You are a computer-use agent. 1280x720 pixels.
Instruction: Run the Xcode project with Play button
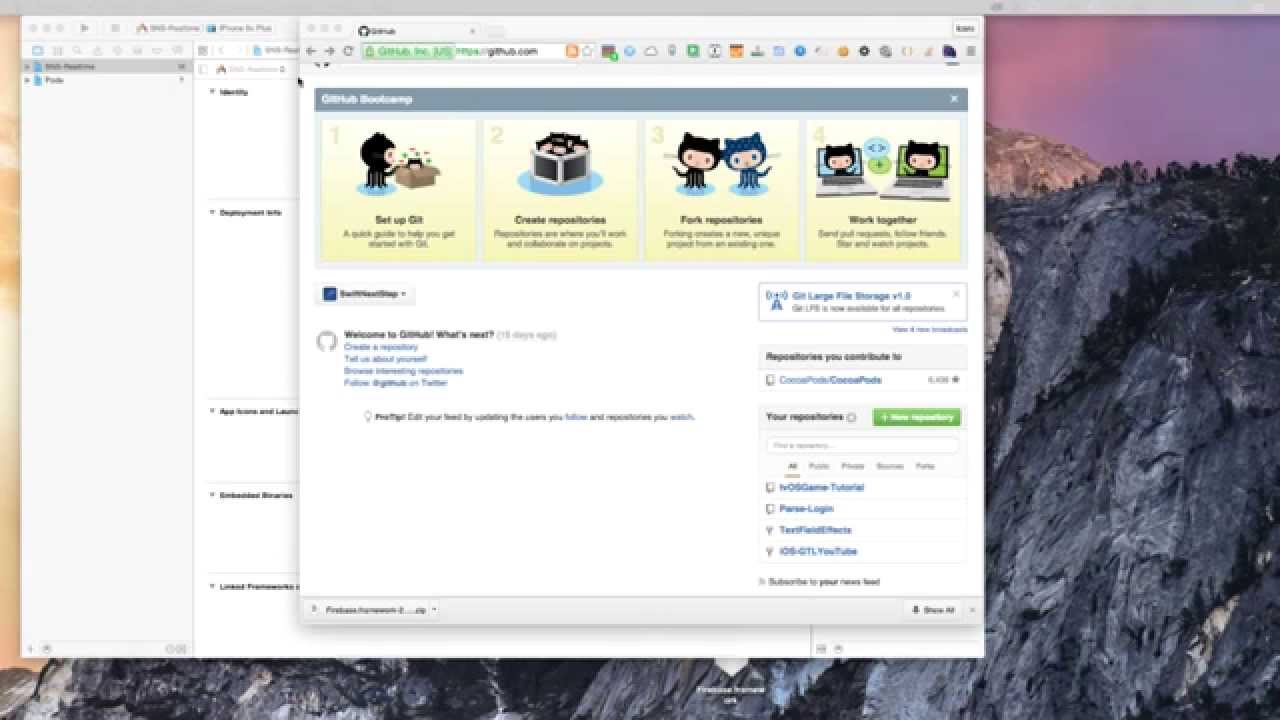pos(84,28)
